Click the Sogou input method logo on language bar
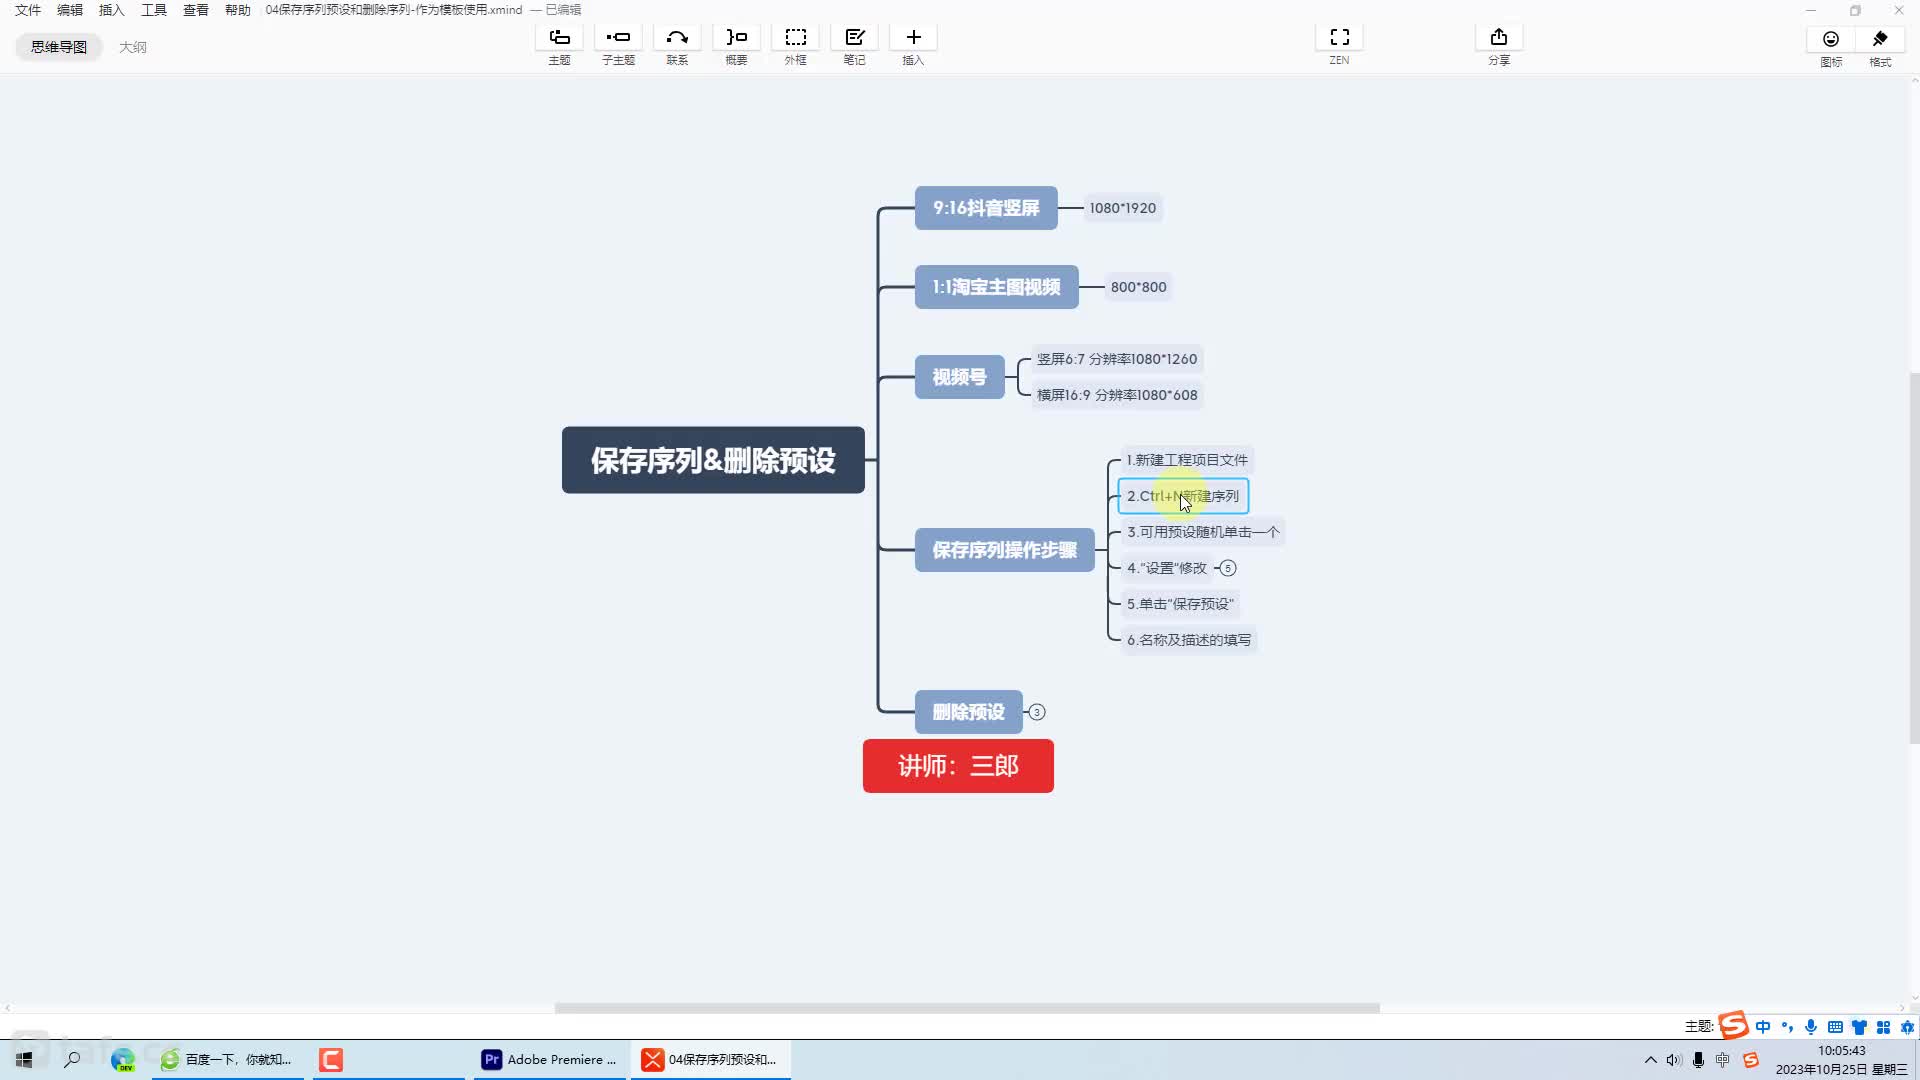Image resolution: width=1920 pixels, height=1080 pixels. [1733, 1026]
